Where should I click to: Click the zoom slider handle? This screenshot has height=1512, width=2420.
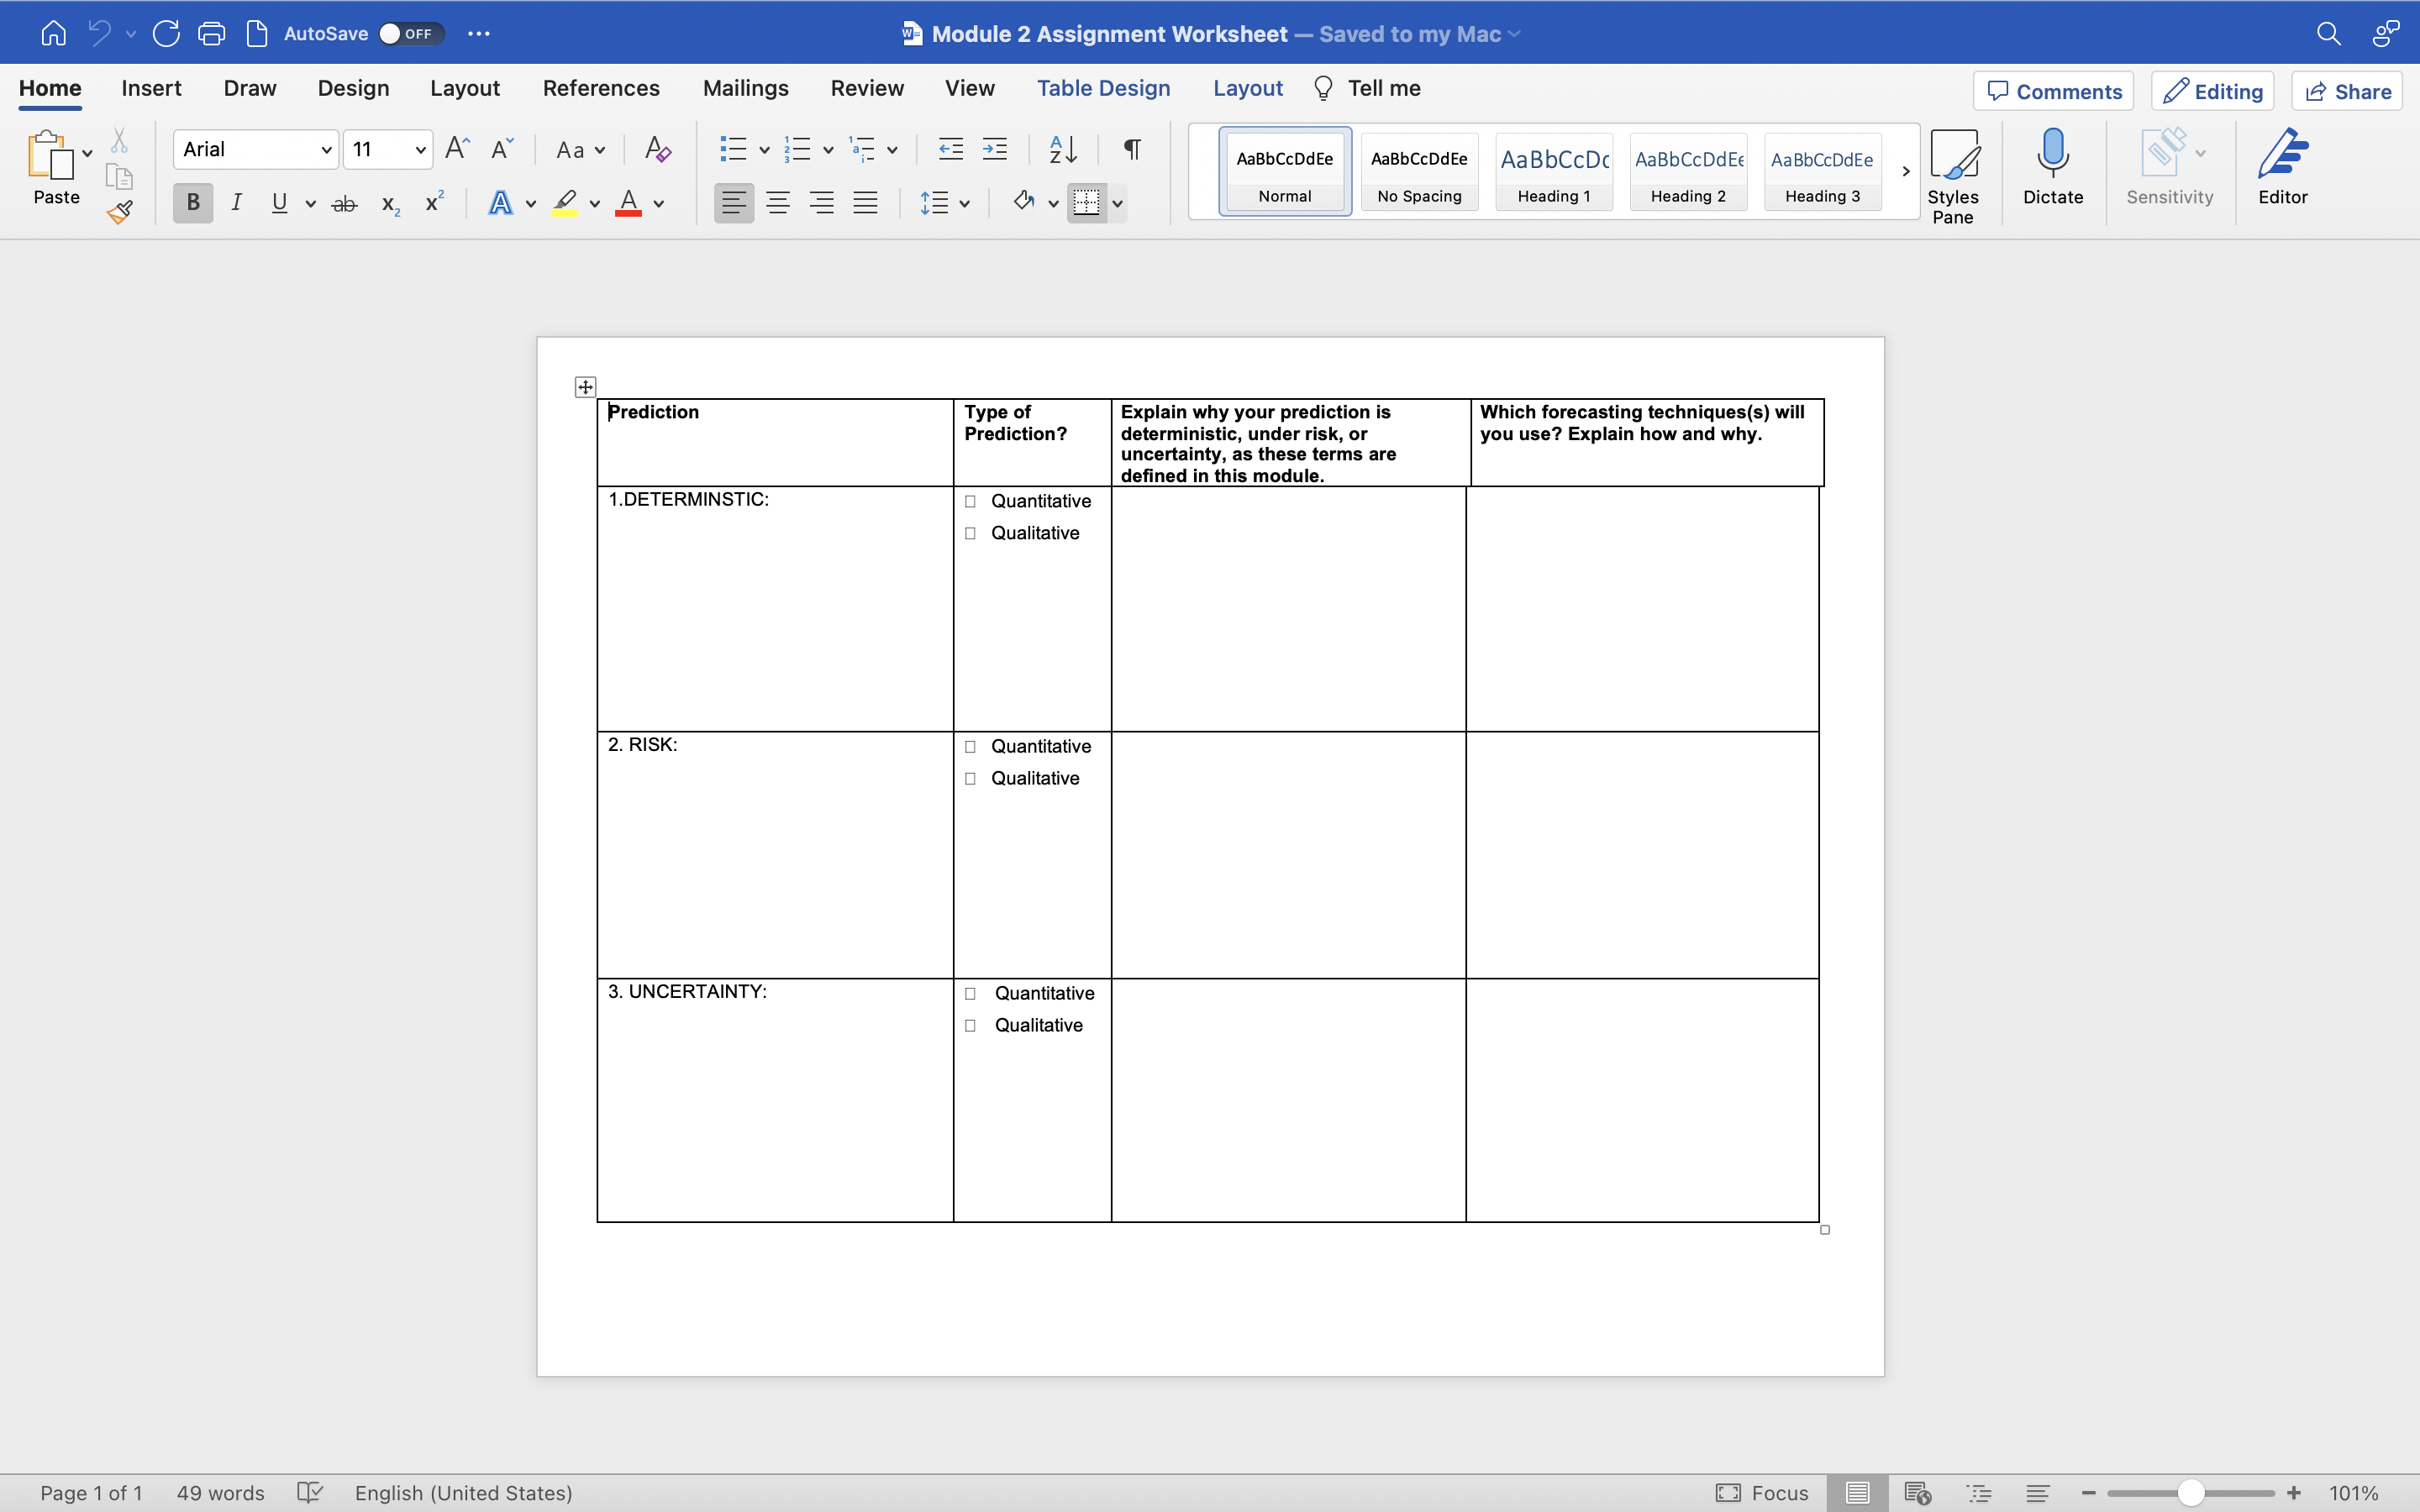point(2191,1493)
